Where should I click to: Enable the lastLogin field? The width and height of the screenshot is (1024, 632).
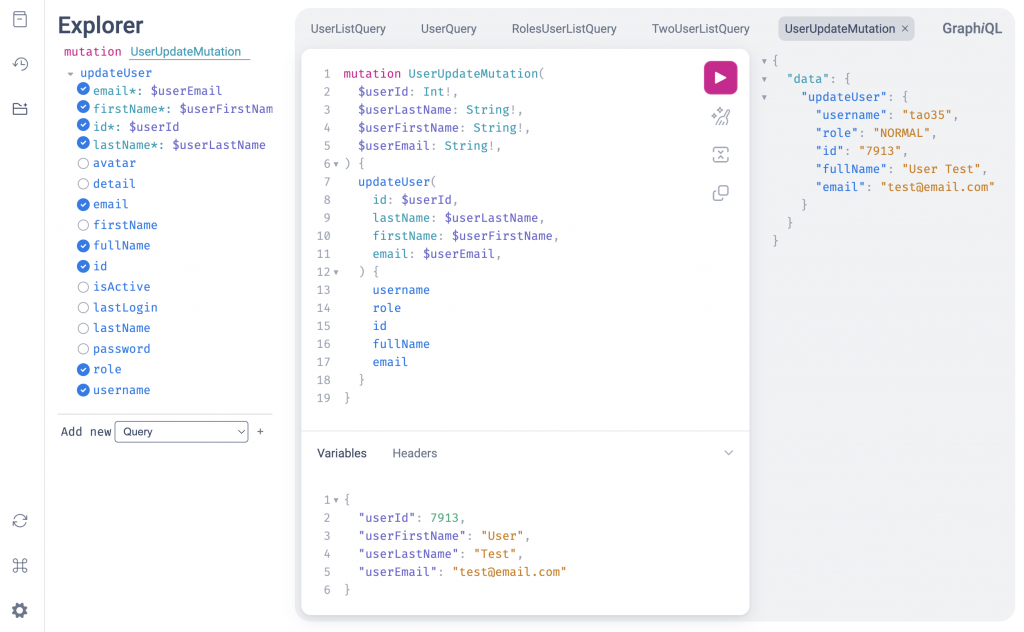click(83, 308)
